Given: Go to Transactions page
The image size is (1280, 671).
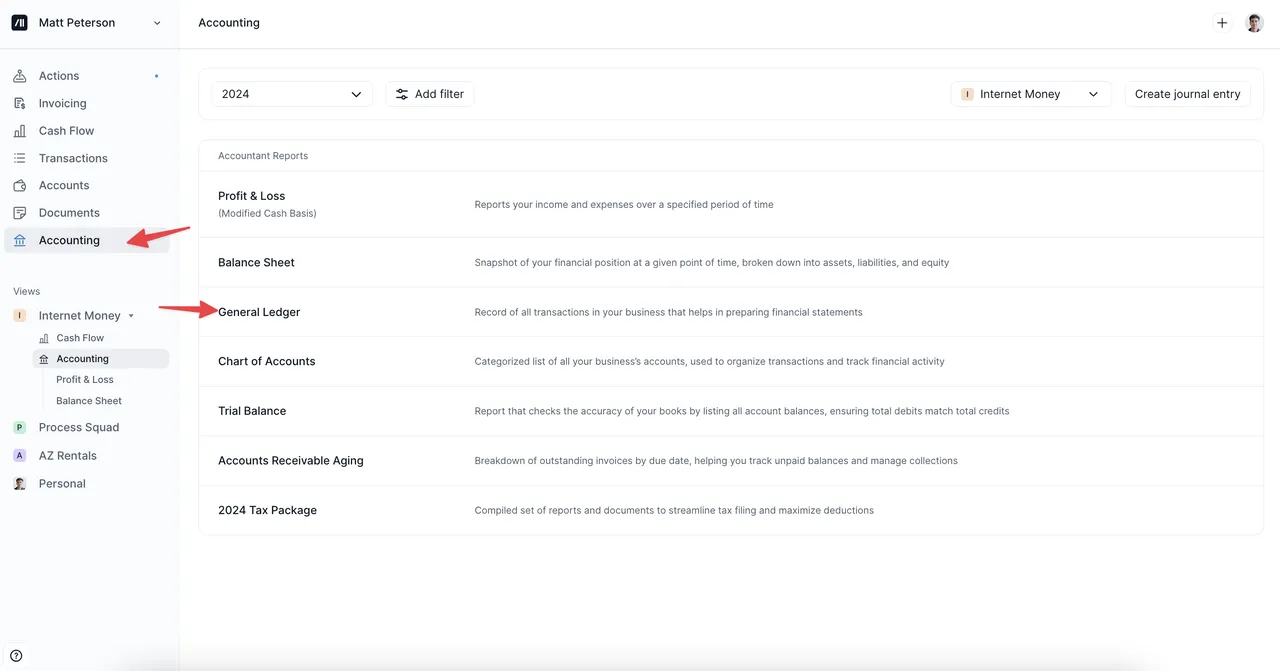Looking at the screenshot, I should pos(73,158).
